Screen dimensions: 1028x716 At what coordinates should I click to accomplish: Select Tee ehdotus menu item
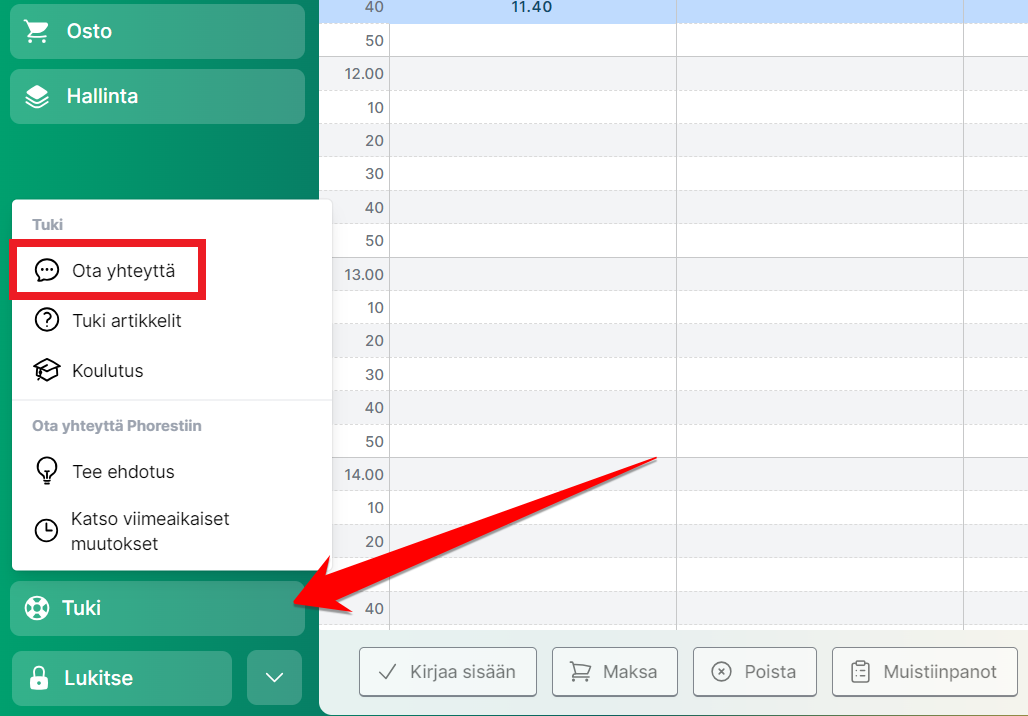(x=123, y=471)
